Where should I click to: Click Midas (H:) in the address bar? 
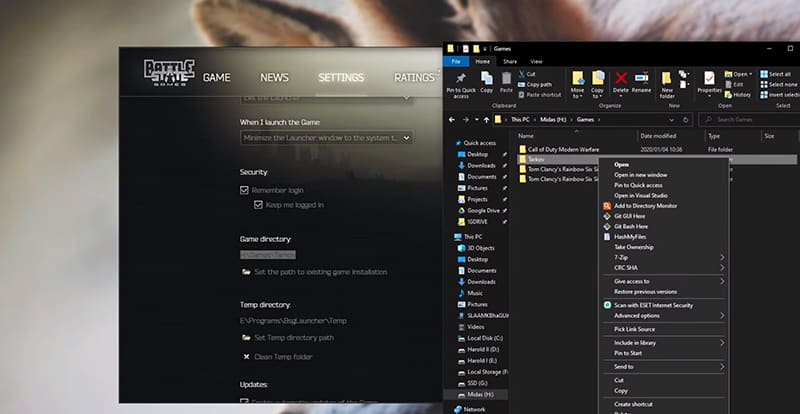[x=553, y=119]
